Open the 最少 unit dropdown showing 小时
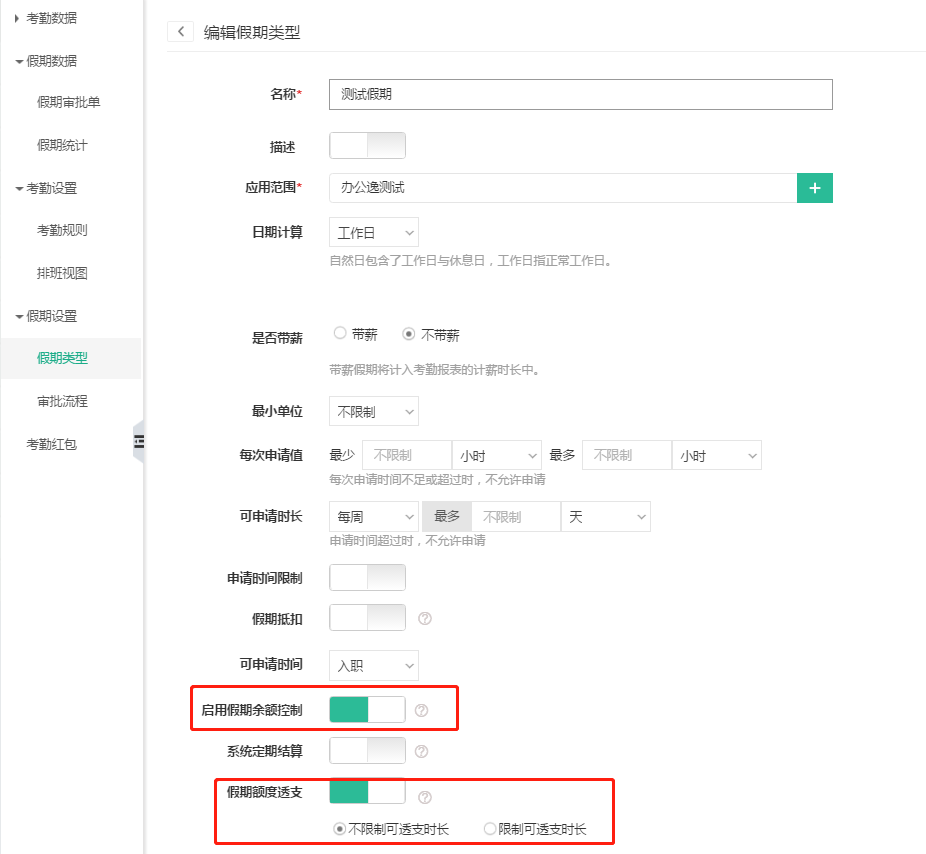Viewport: 926px width, 854px height. 497,455
